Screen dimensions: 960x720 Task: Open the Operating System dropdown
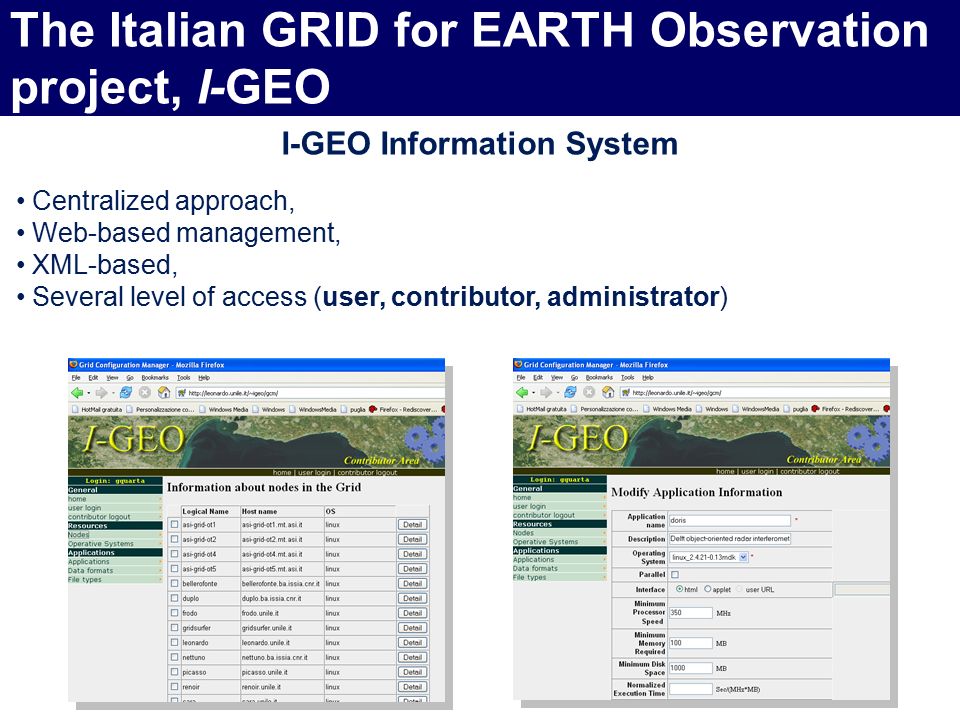[709, 557]
